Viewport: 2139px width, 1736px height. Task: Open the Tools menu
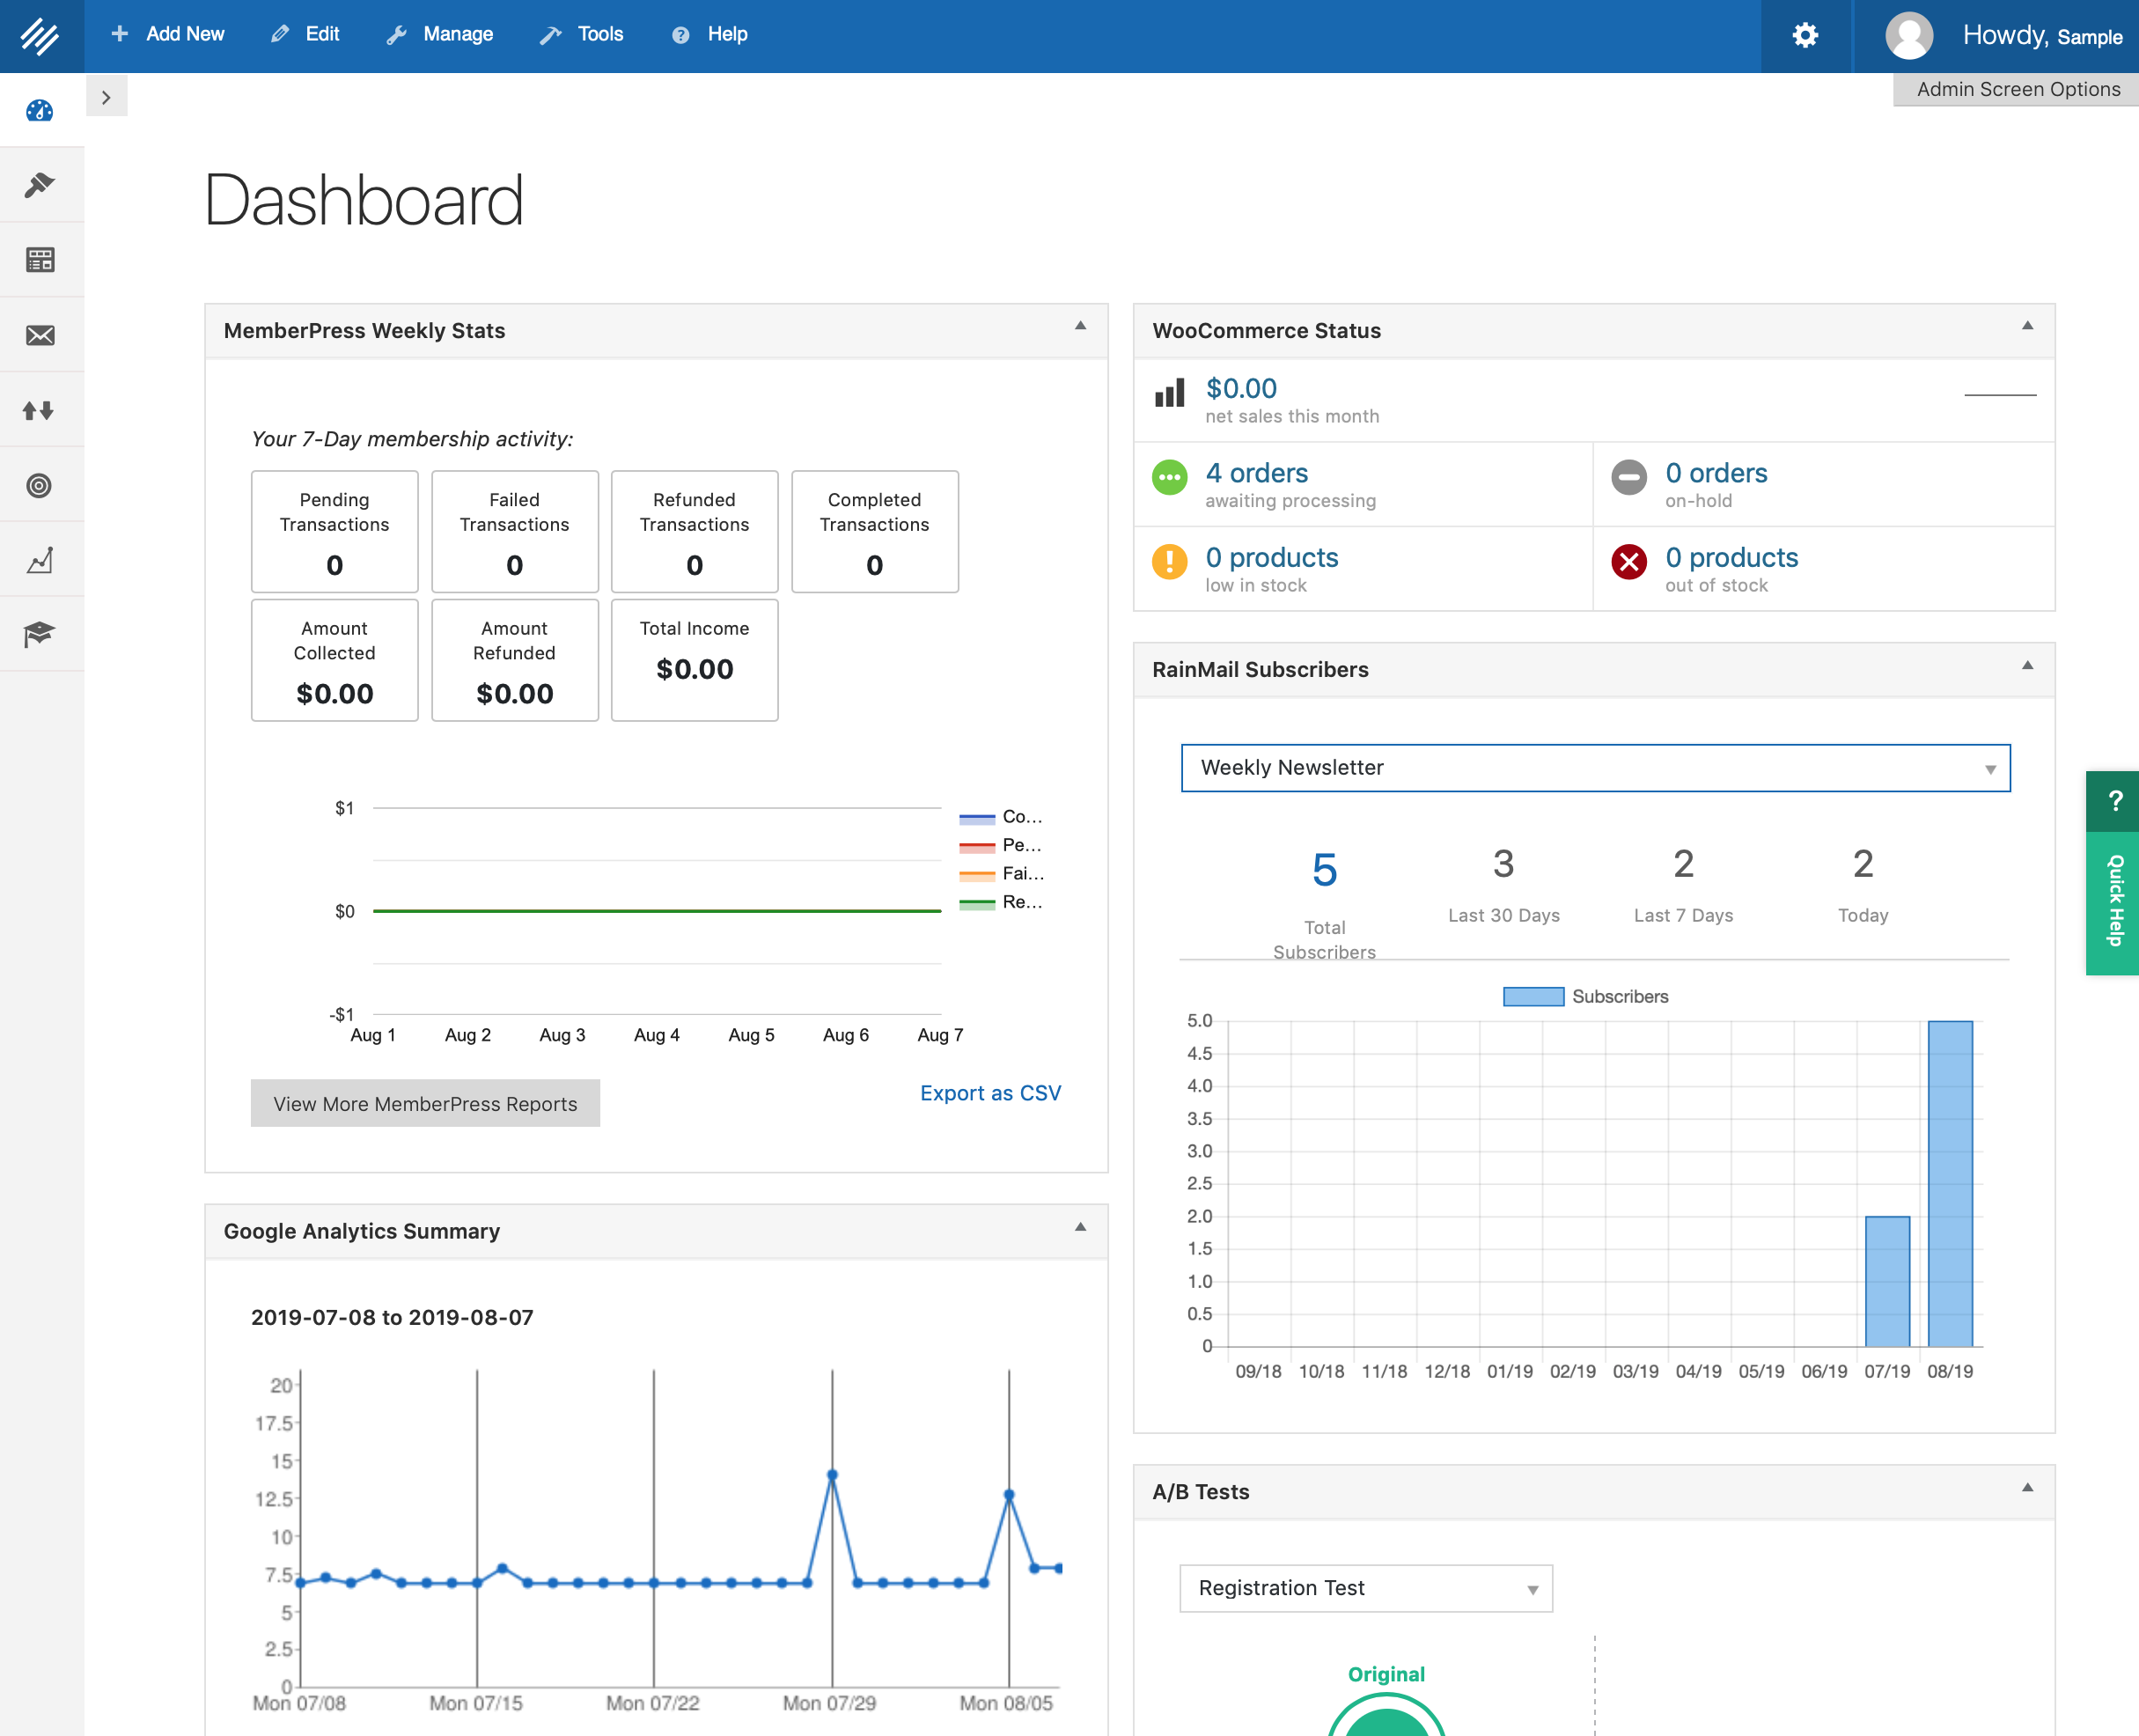[x=582, y=35]
